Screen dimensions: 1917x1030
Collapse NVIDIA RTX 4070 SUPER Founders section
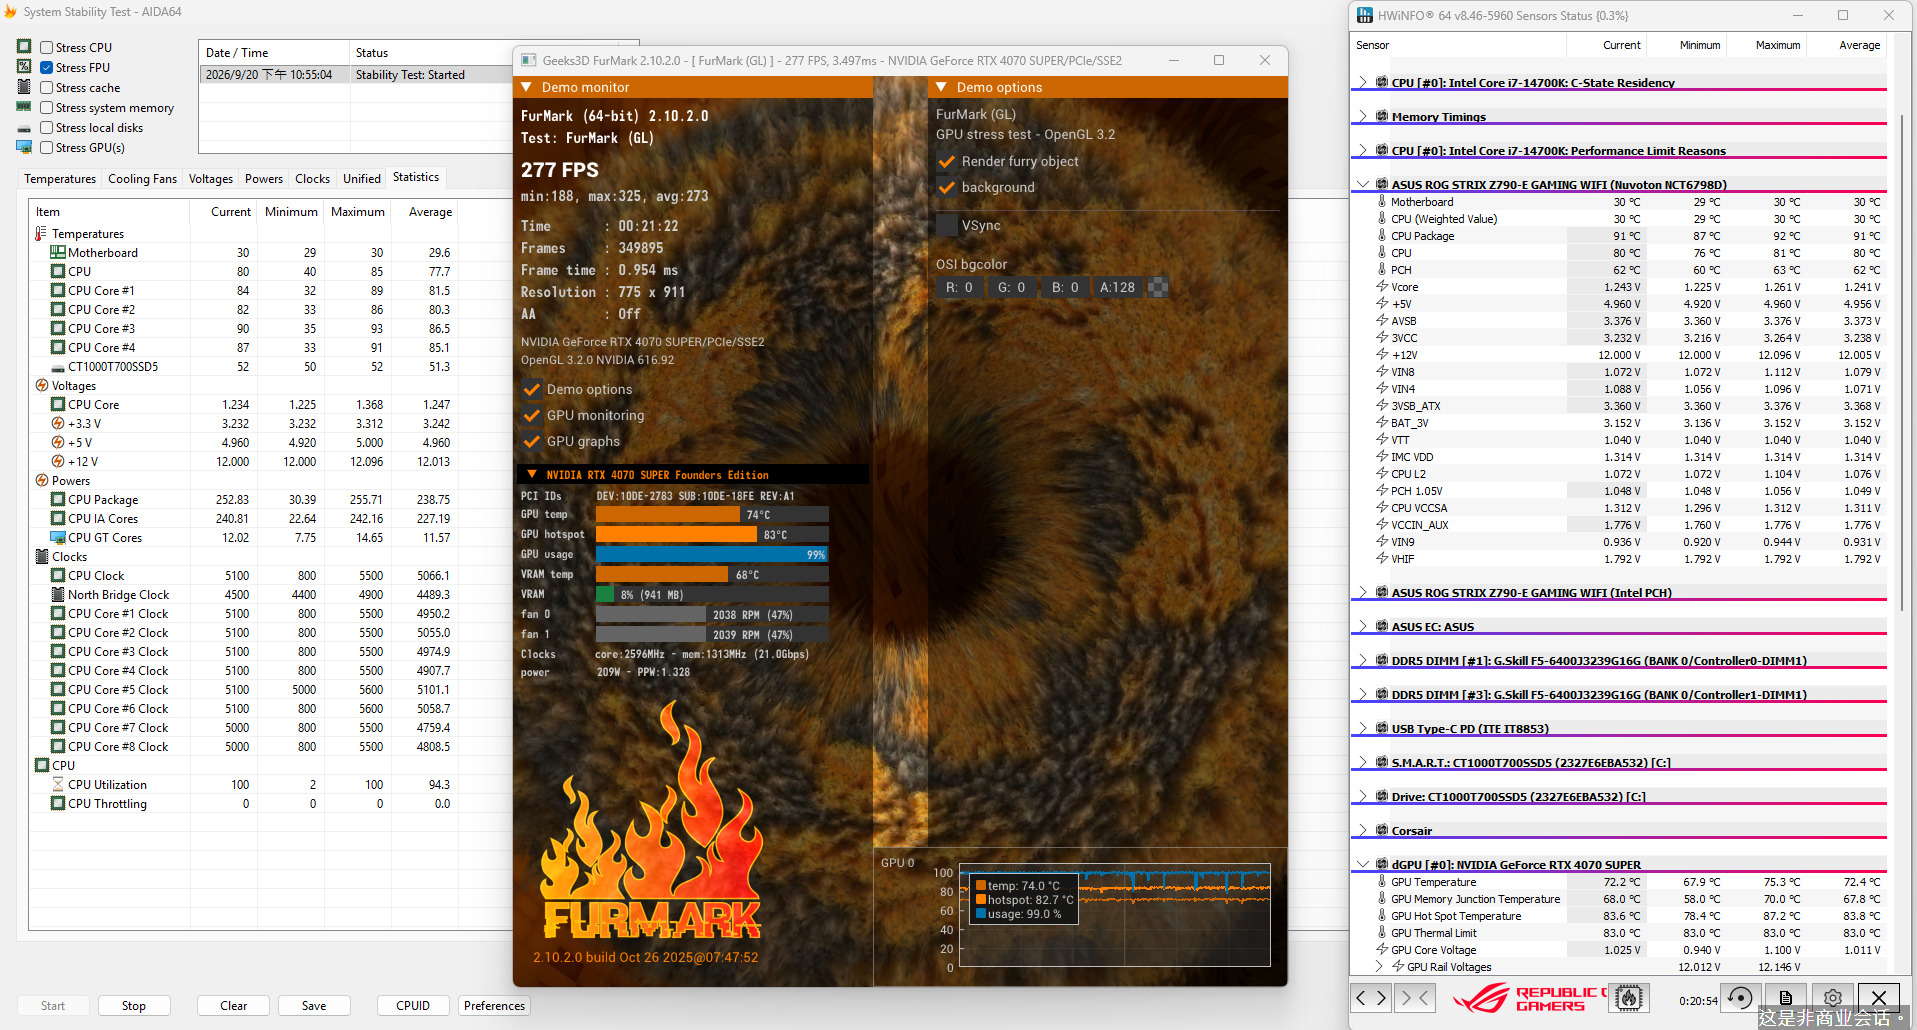(531, 475)
